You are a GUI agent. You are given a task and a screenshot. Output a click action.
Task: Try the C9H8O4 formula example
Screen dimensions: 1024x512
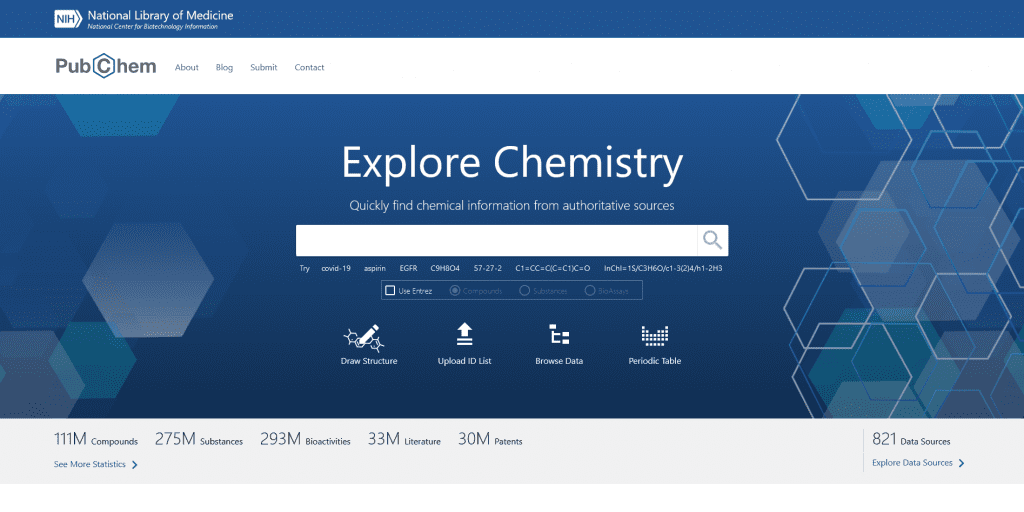445,268
